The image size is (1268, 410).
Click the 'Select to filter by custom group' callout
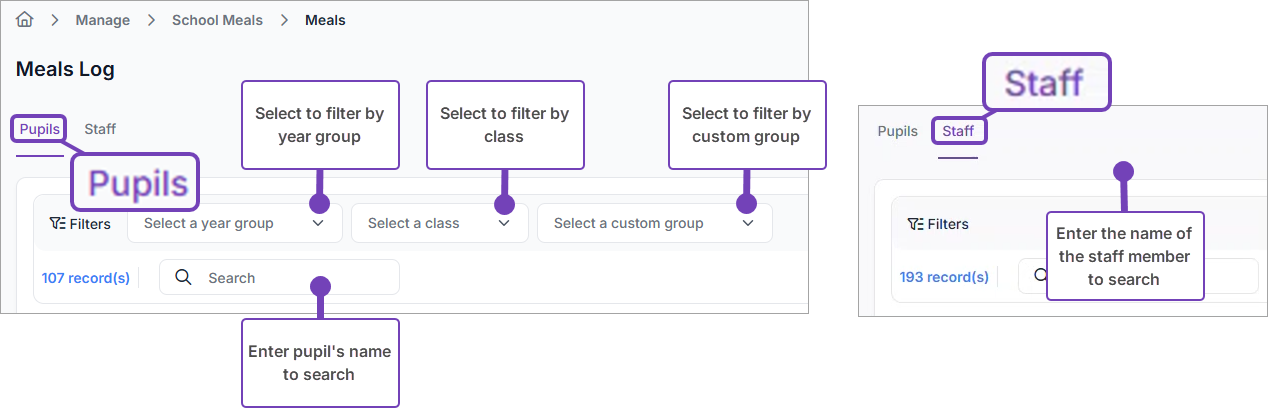(x=746, y=125)
